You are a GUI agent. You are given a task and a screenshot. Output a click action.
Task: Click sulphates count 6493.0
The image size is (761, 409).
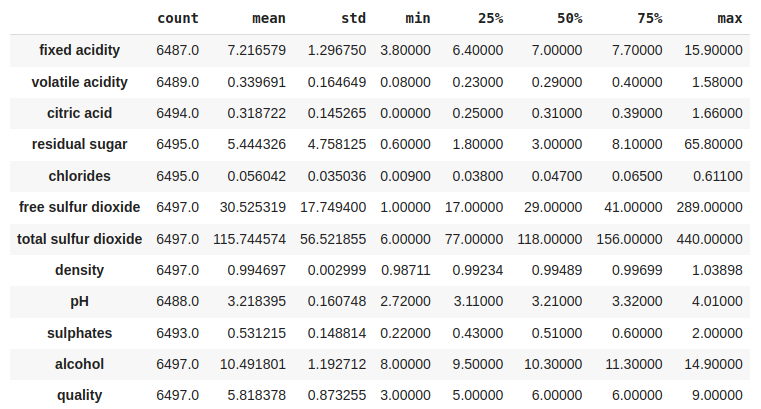pos(178,333)
